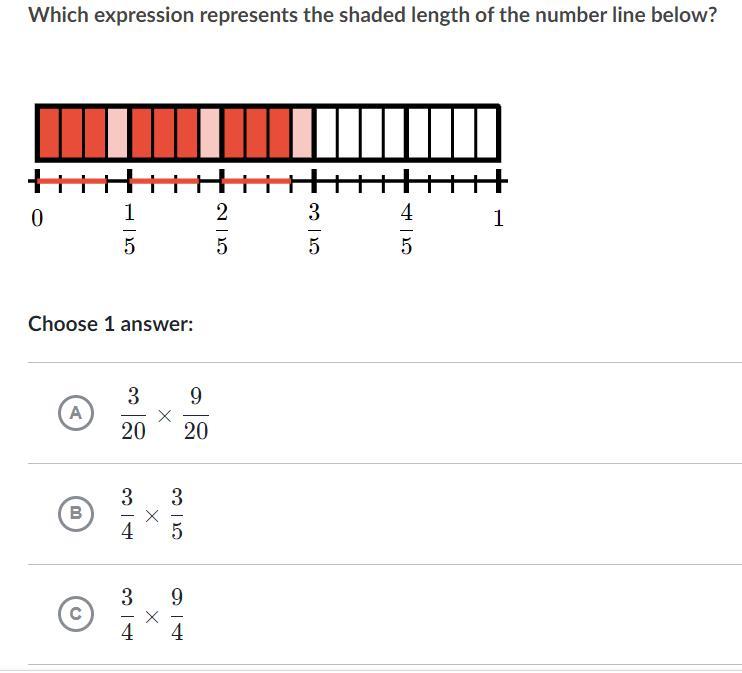742x673 pixels.
Task: Click the light pink segment before 3/5
Action: (x=303, y=133)
